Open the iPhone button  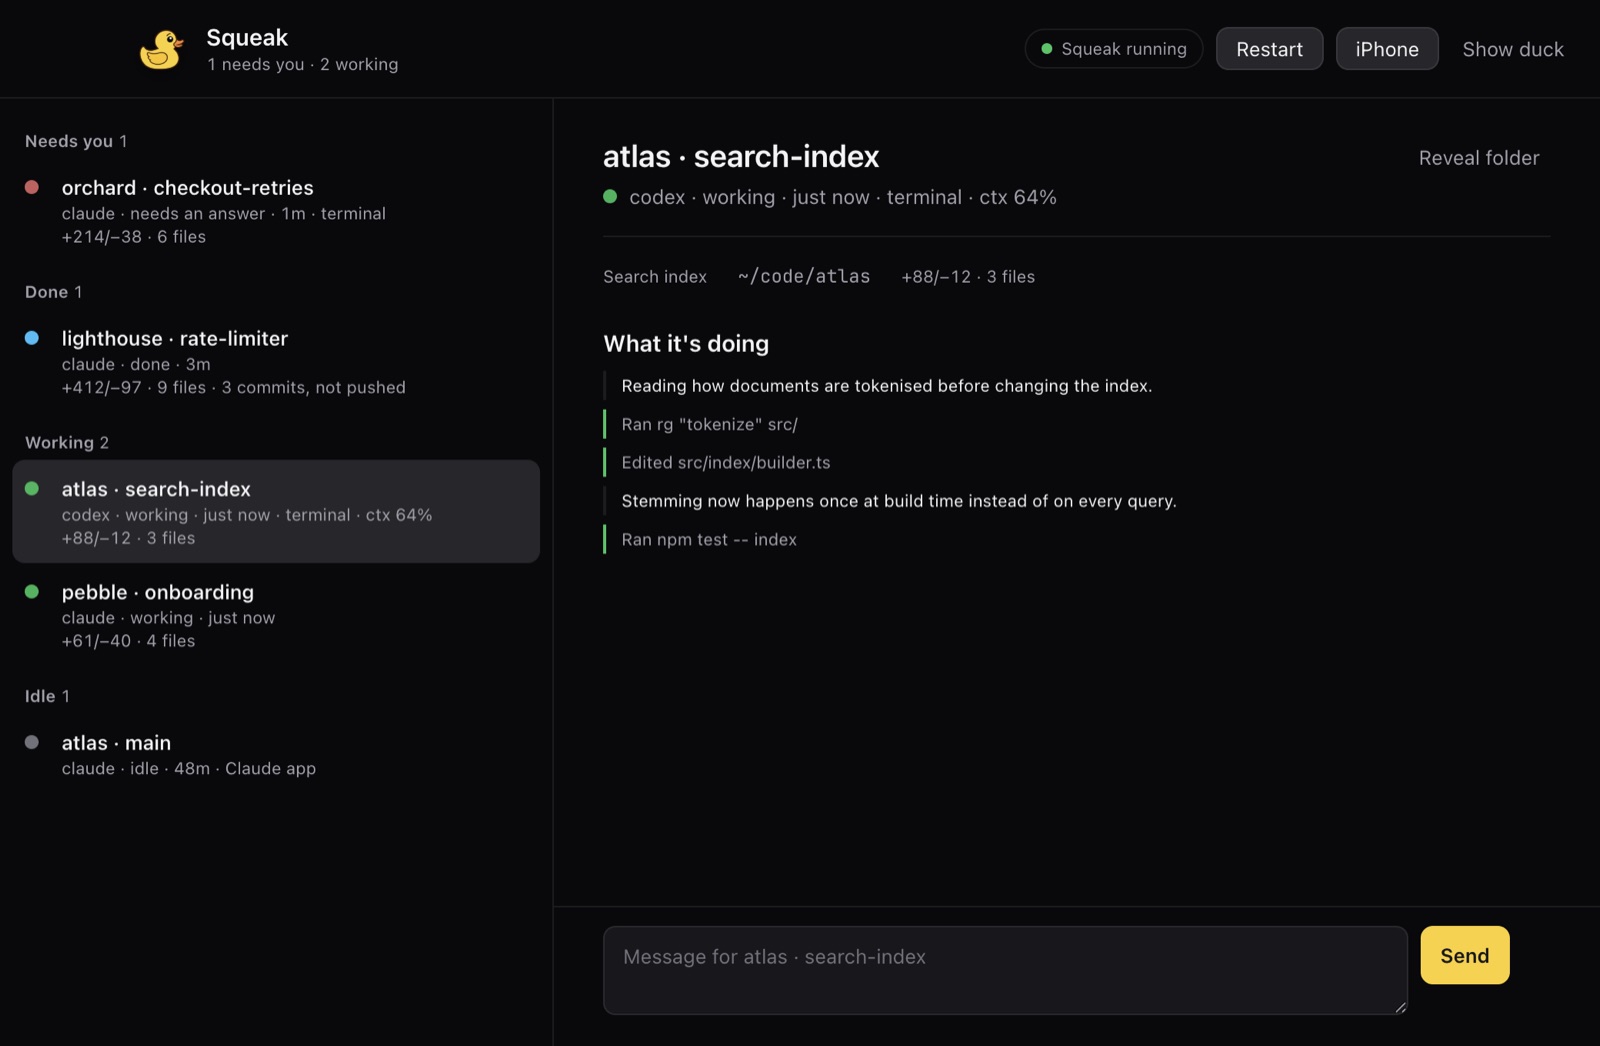(1387, 49)
